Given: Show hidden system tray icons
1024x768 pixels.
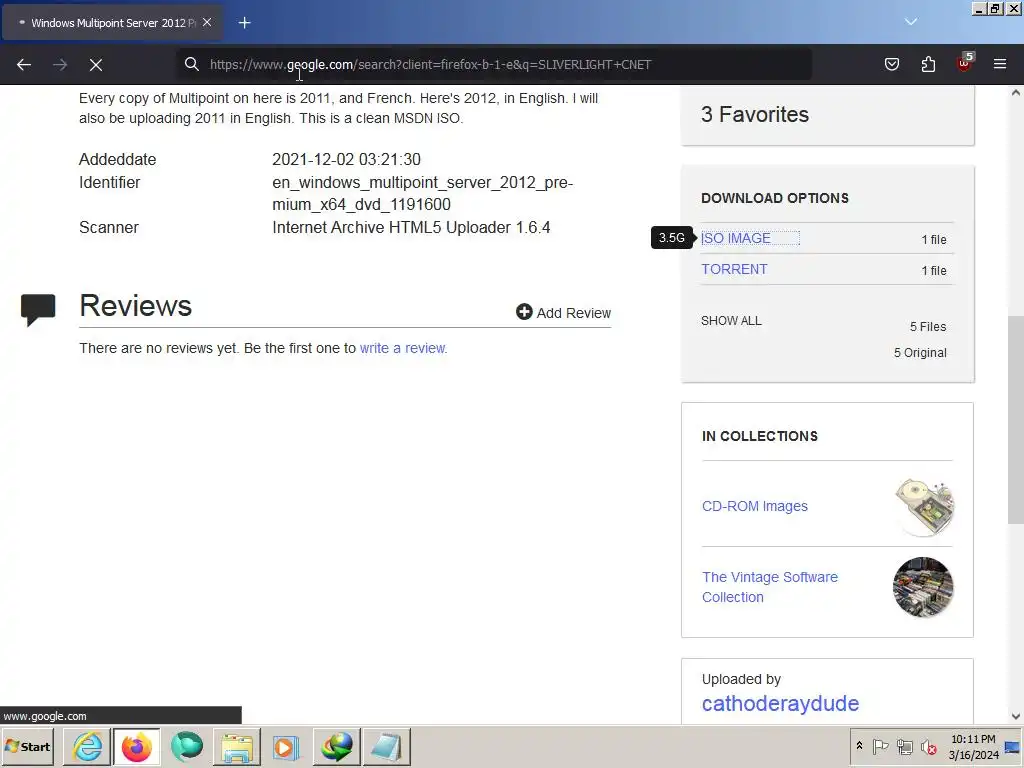Looking at the screenshot, I should 859,746.
